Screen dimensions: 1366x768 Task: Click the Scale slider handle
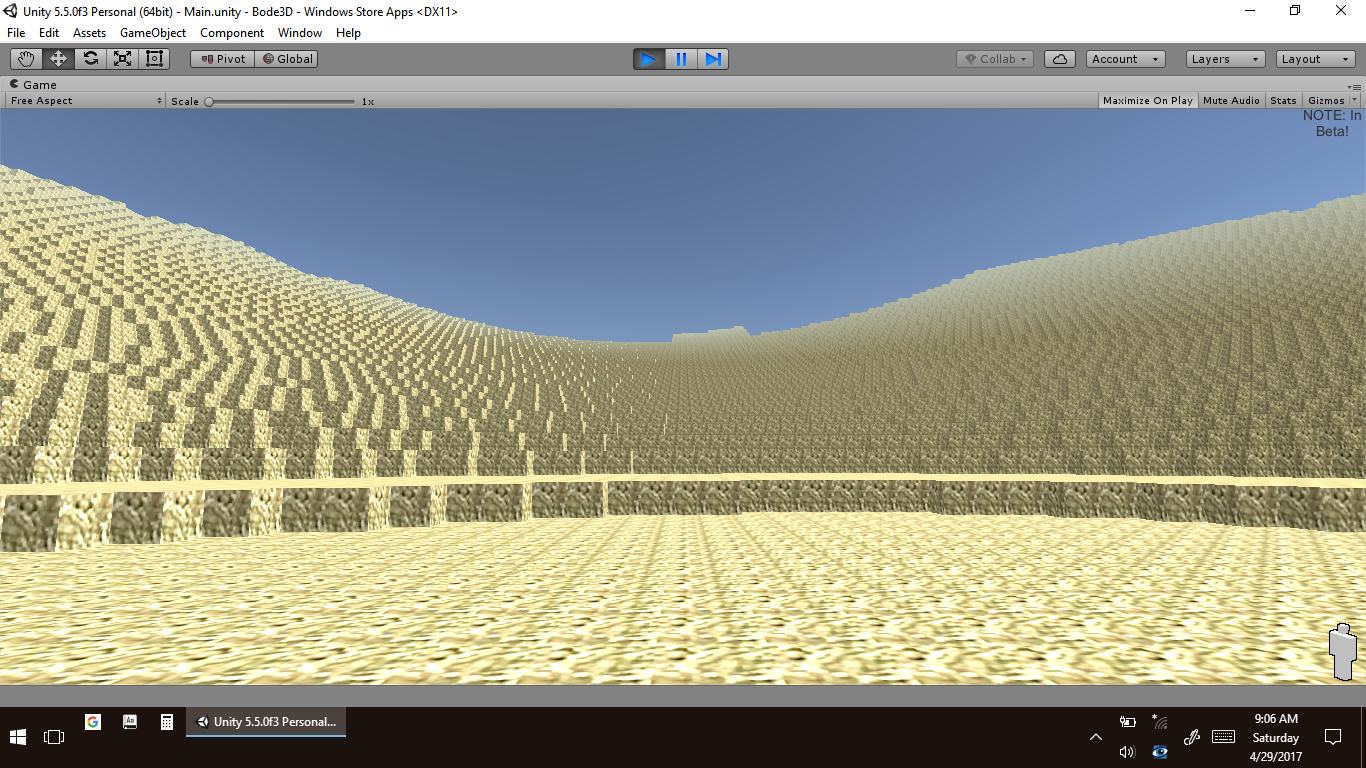pyautogui.click(x=209, y=101)
